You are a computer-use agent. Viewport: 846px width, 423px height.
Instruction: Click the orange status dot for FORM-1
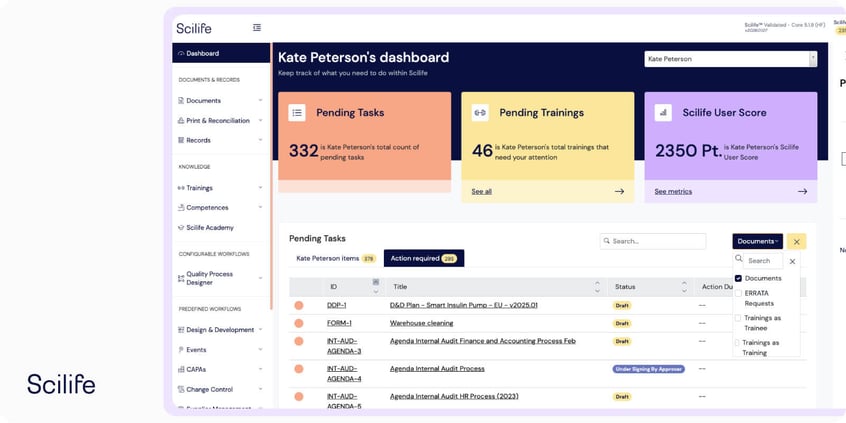coord(299,323)
